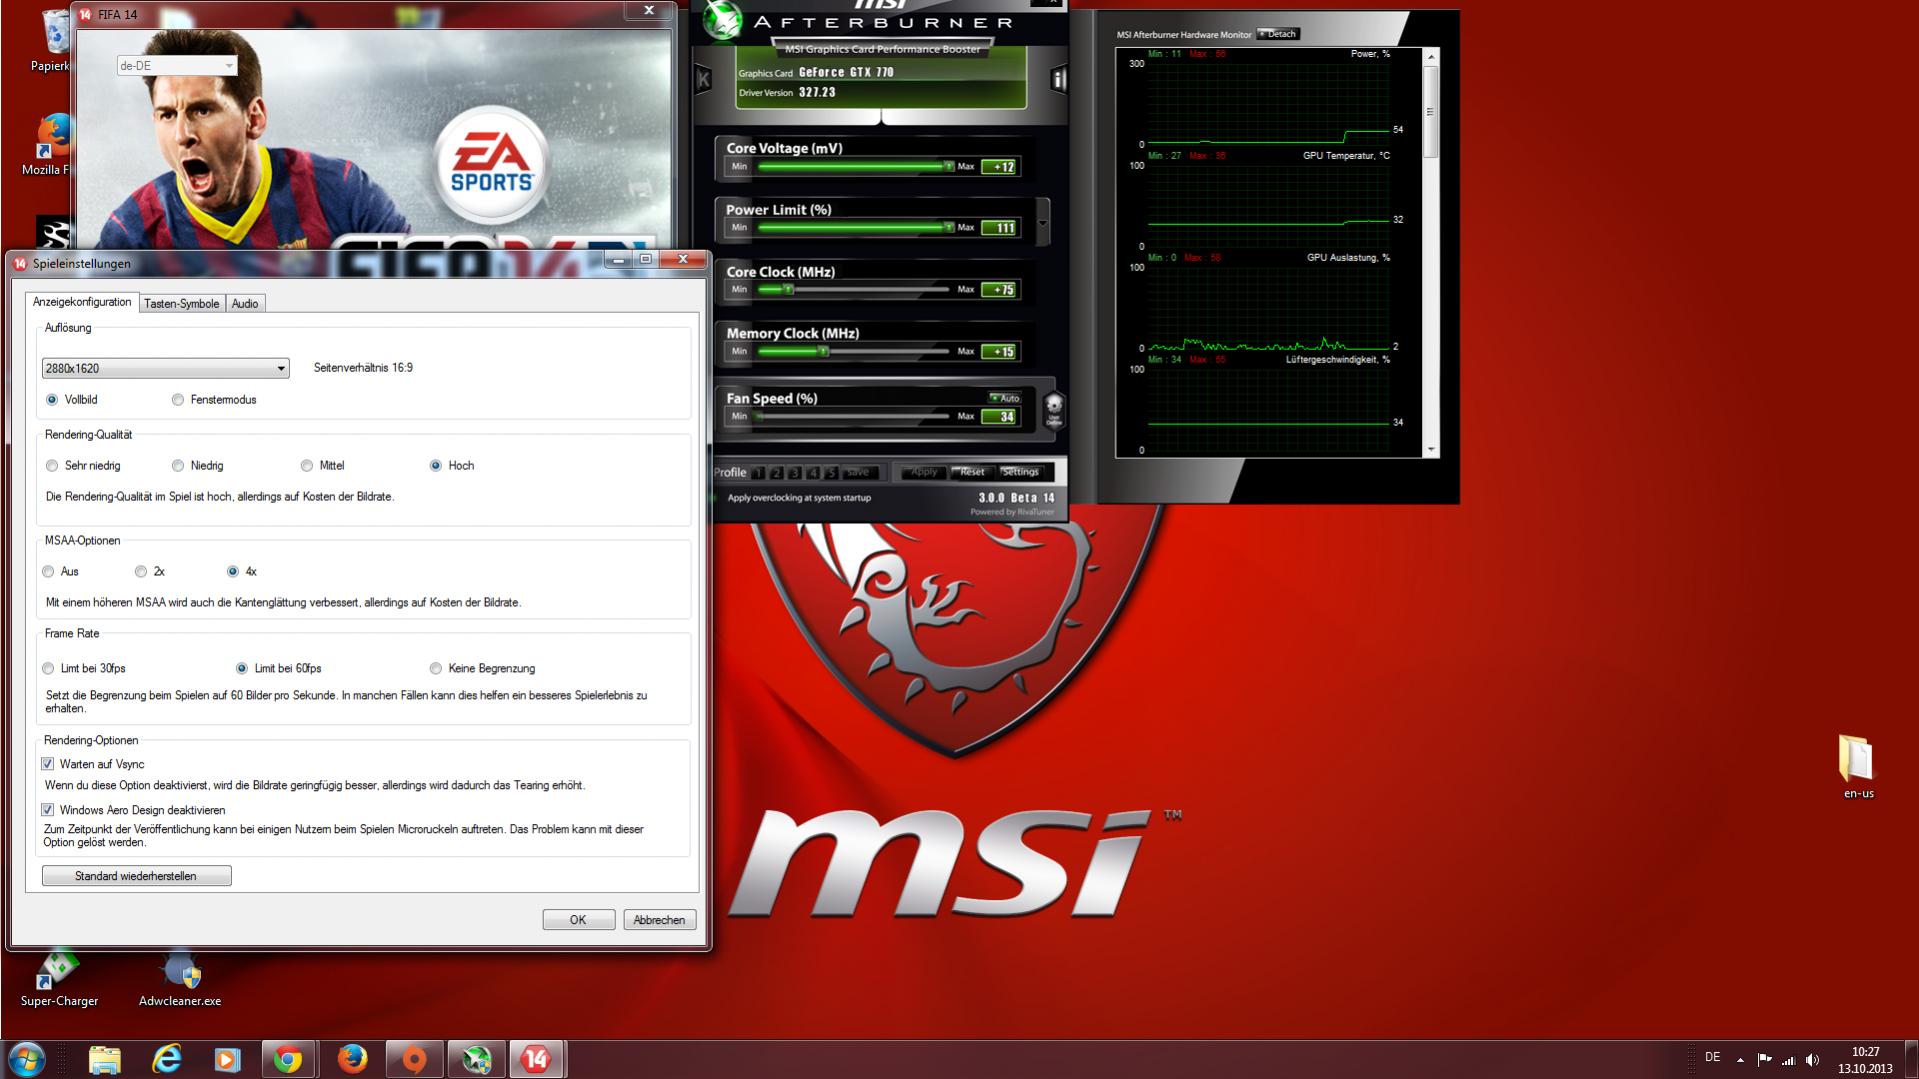Set rendering quality to Mittel

pyautogui.click(x=307, y=466)
